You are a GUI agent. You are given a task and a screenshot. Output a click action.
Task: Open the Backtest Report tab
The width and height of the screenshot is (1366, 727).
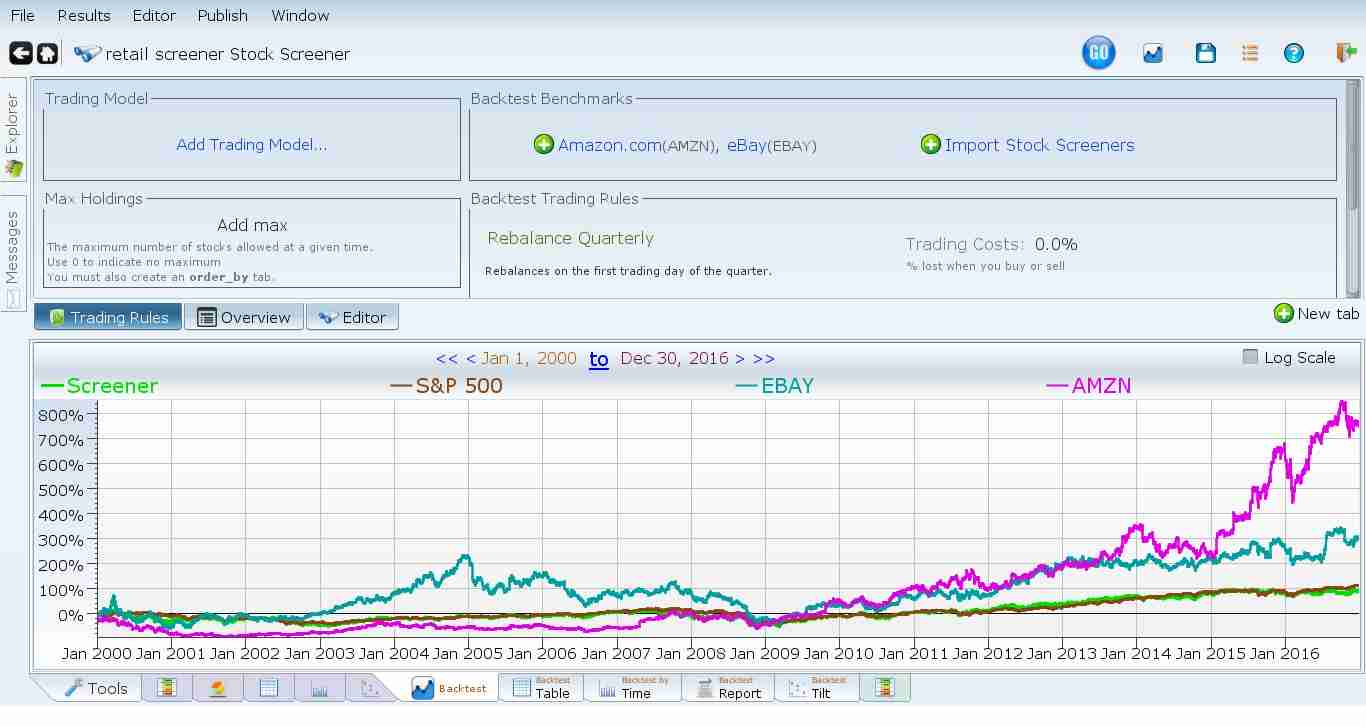pyautogui.click(x=728, y=688)
